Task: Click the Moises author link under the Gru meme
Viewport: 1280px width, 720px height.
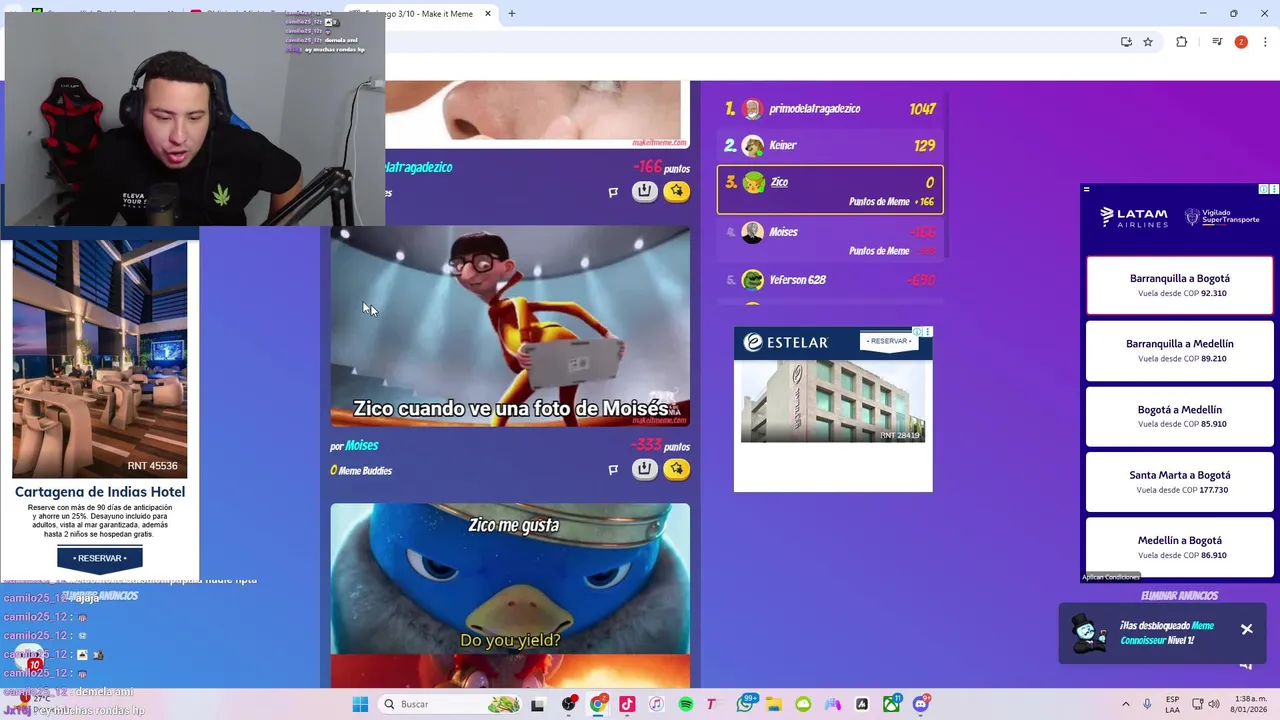Action: point(362,446)
